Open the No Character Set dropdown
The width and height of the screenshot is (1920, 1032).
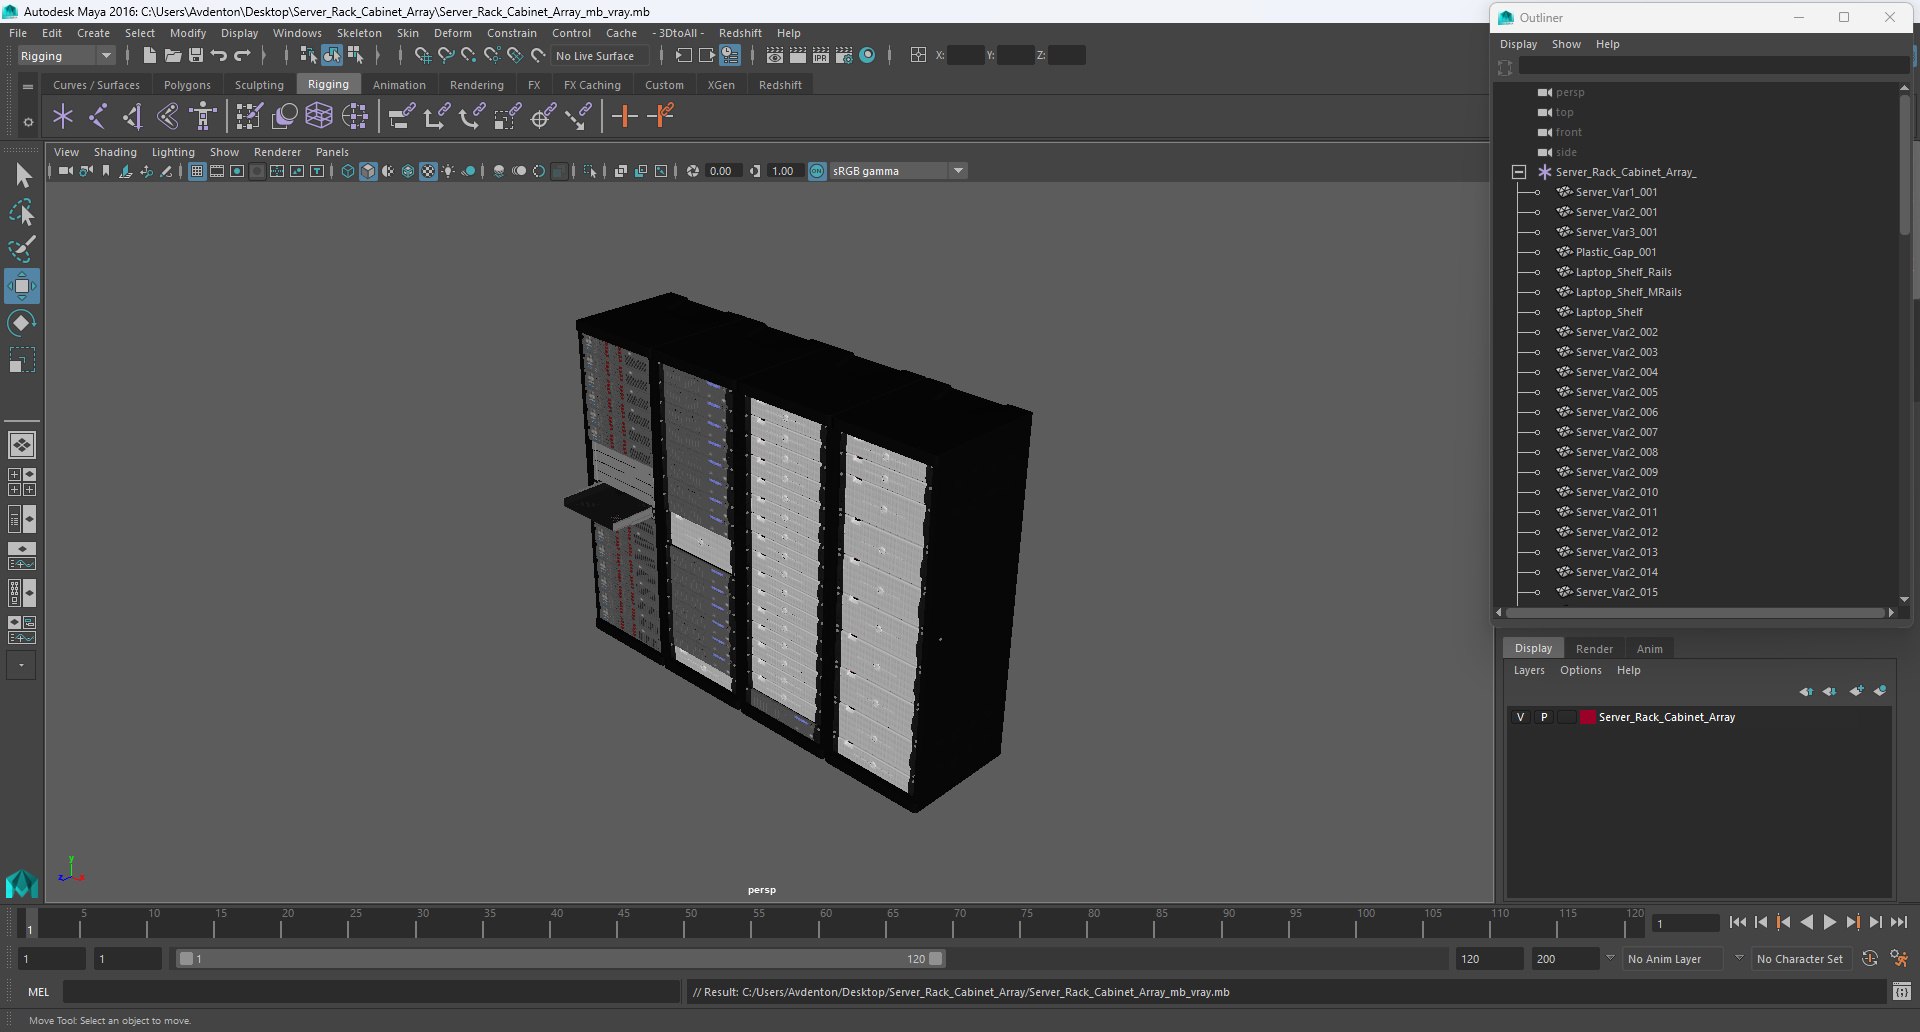[1803, 959]
